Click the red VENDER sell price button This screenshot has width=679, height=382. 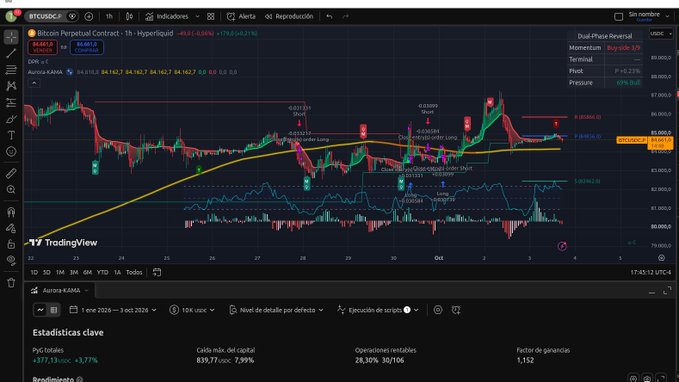point(42,47)
